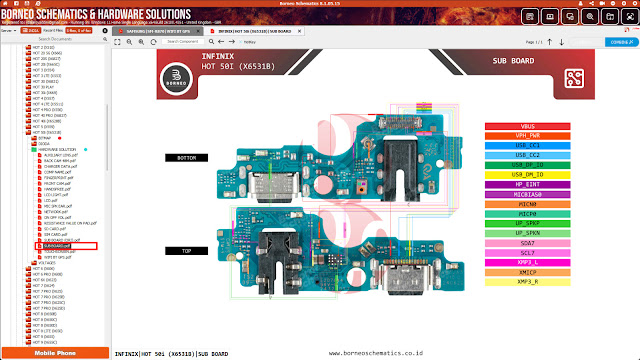640x360 pixels.
Task: Click in the Search Component field
Action: click(x=182, y=42)
